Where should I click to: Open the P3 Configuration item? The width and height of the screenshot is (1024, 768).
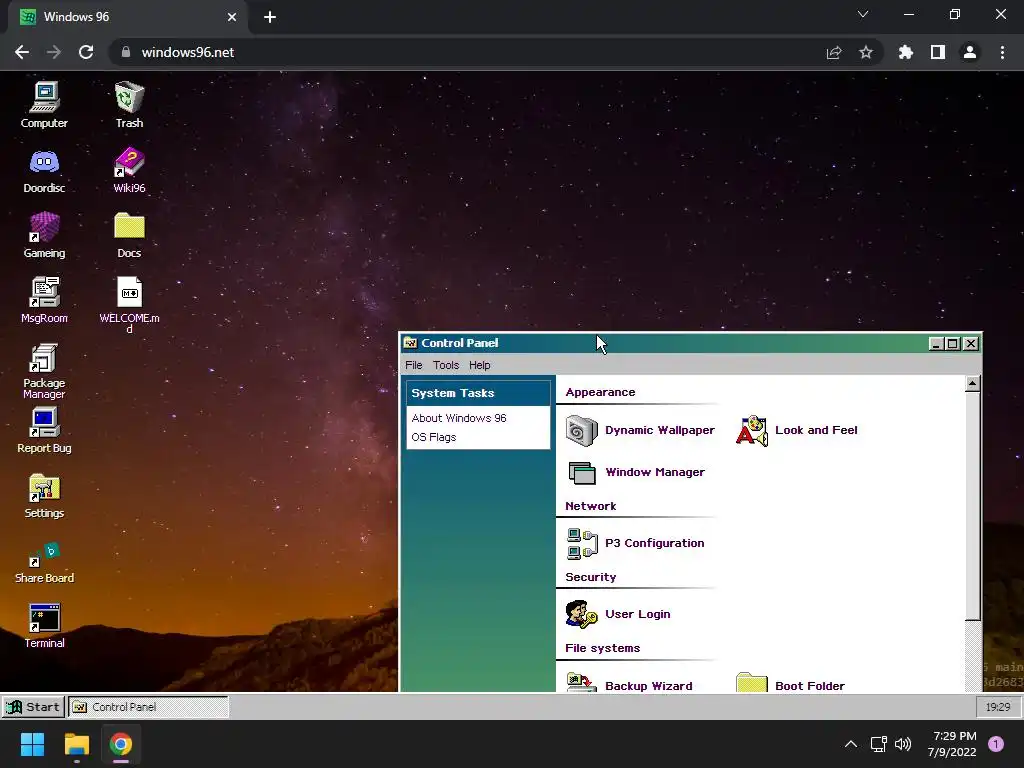click(x=635, y=543)
